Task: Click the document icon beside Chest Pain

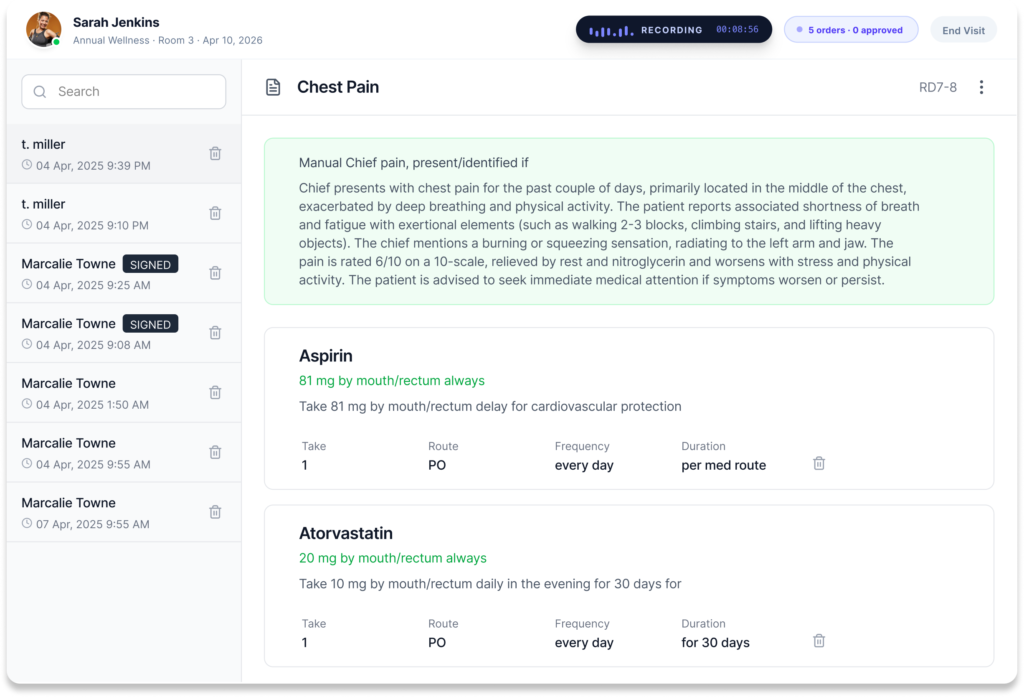Action: 273,88
